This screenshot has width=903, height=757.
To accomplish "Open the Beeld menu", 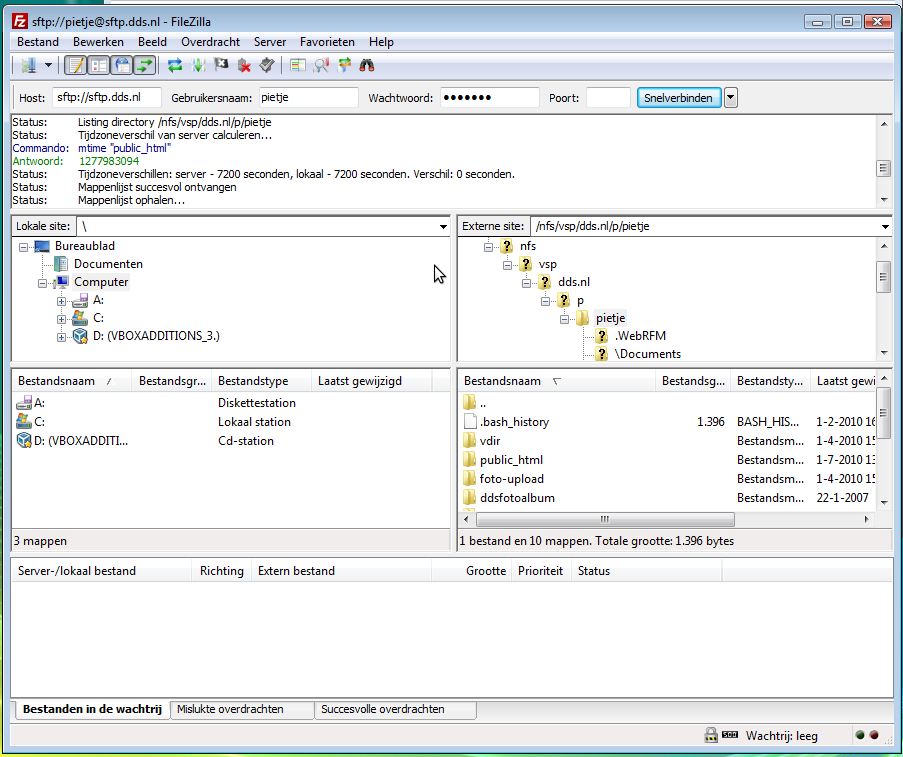I will click(x=152, y=42).
